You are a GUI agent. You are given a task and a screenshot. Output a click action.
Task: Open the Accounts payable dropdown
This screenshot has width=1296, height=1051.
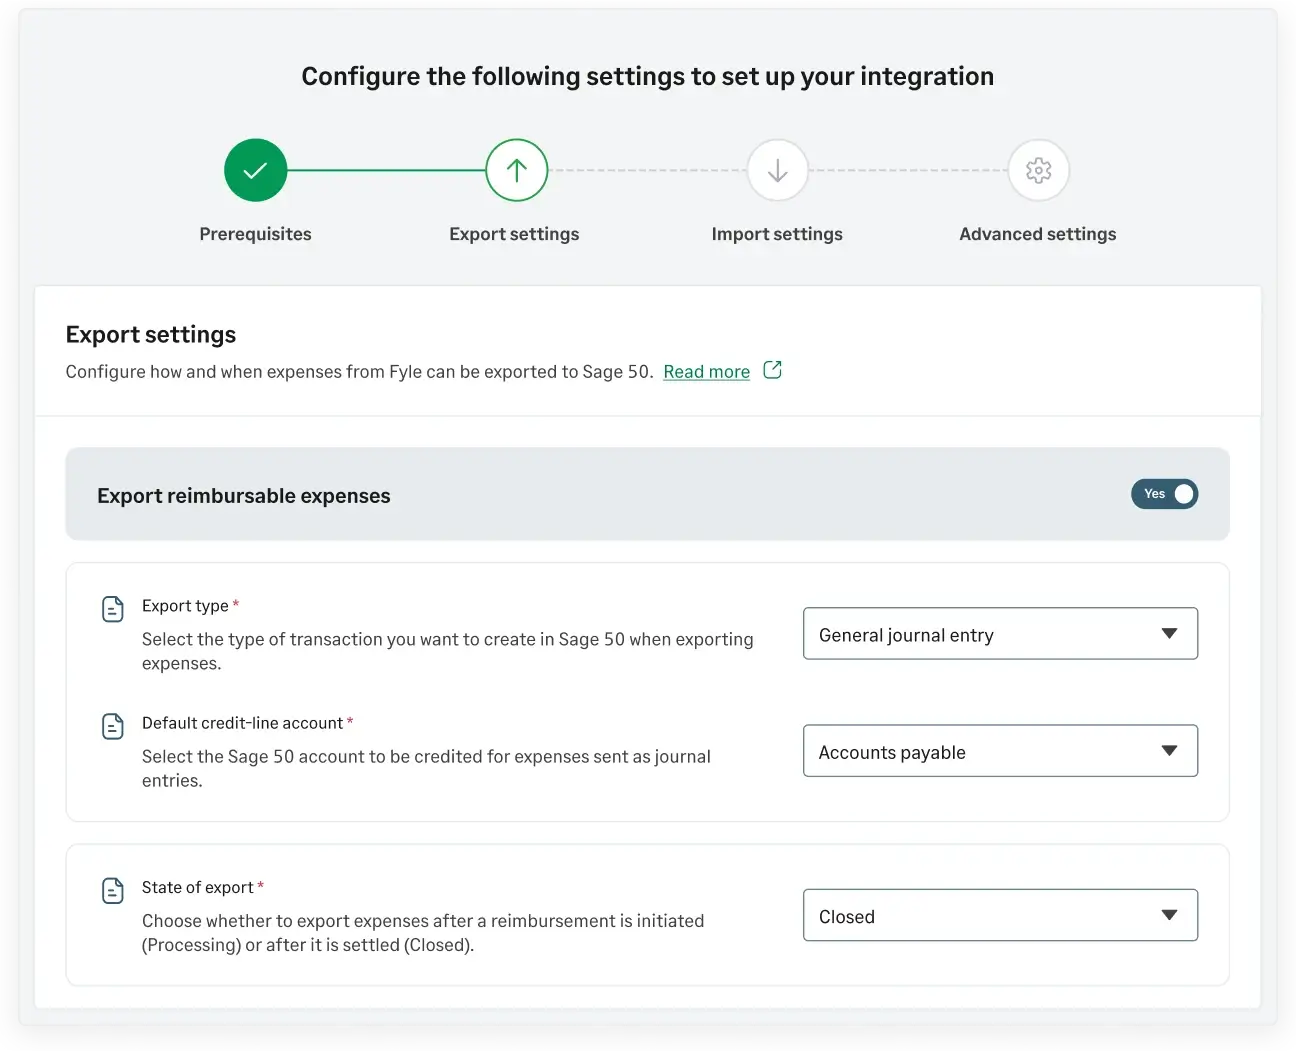click(1000, 751)
